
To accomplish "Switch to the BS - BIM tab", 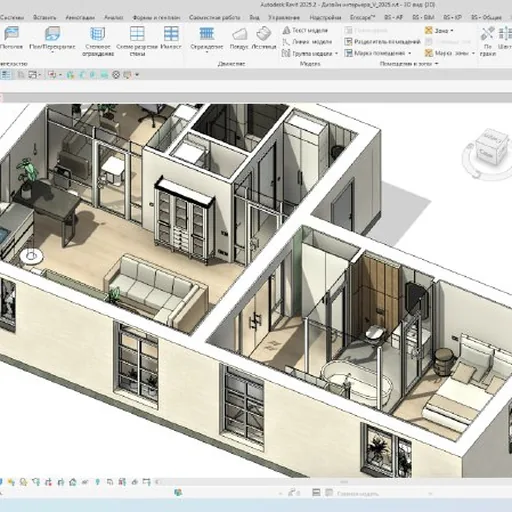I will point(423,17).
